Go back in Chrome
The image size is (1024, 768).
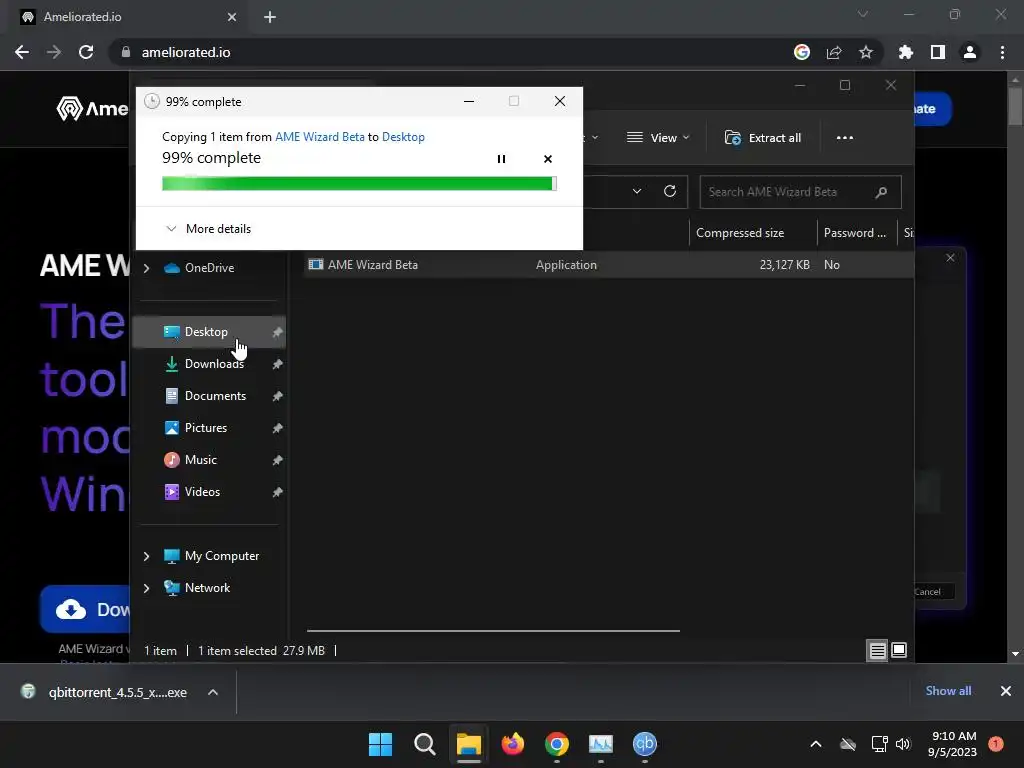coord(22,52)
